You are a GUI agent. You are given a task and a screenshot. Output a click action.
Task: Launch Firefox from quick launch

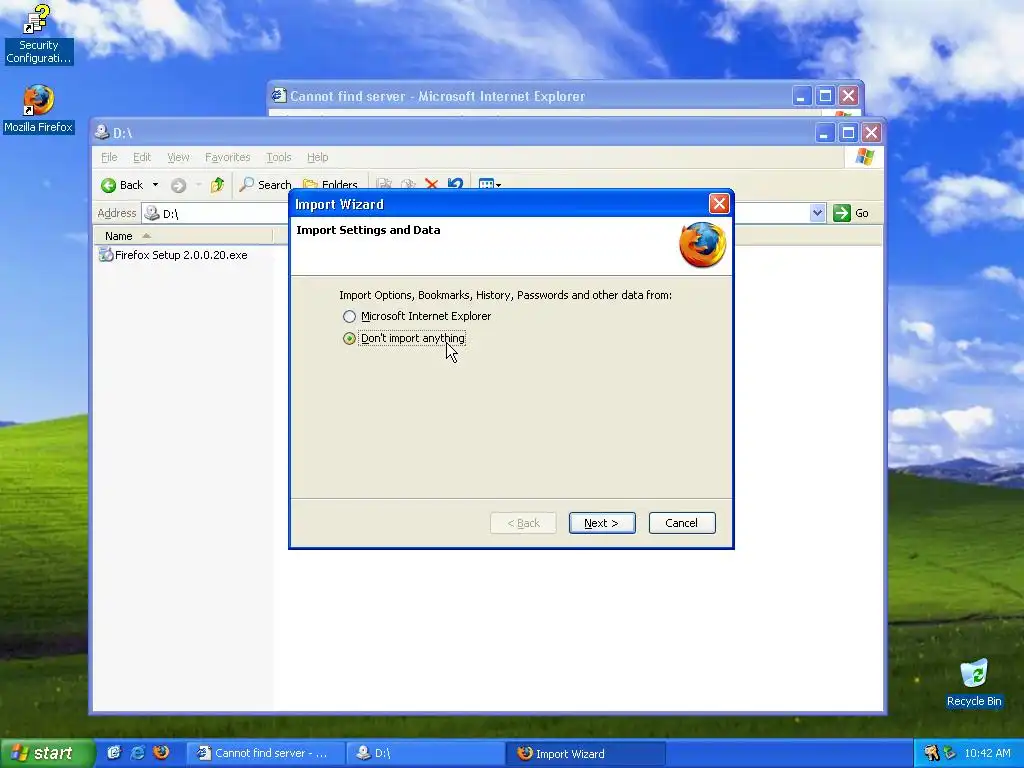[x=161, y=753]
